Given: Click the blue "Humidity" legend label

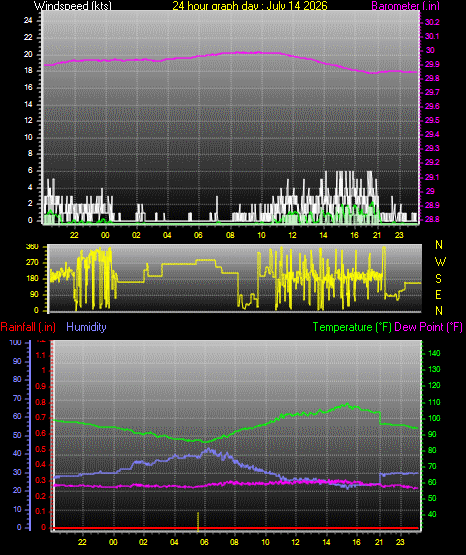Looking at the screenshot, I should [x=86, y=327].
